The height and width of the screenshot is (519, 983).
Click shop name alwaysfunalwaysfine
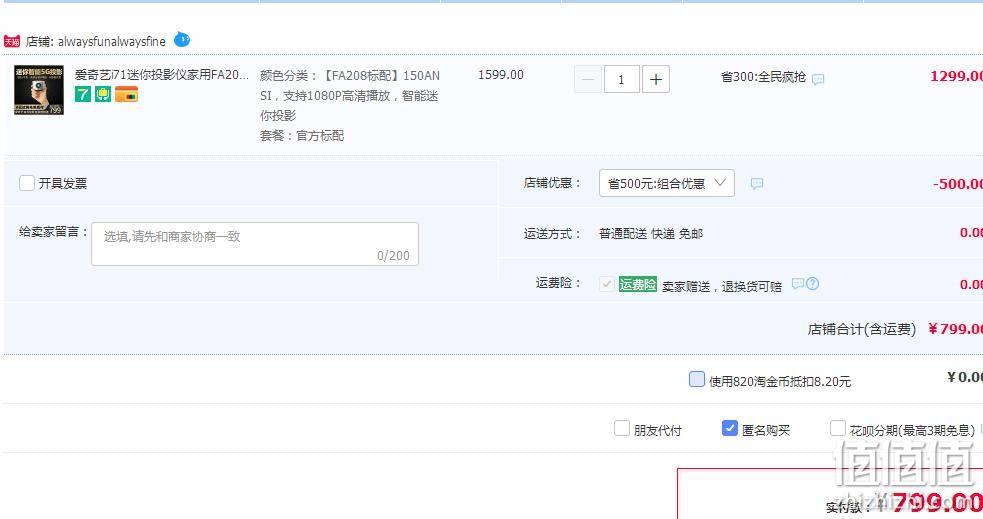(x=112, y=41)
